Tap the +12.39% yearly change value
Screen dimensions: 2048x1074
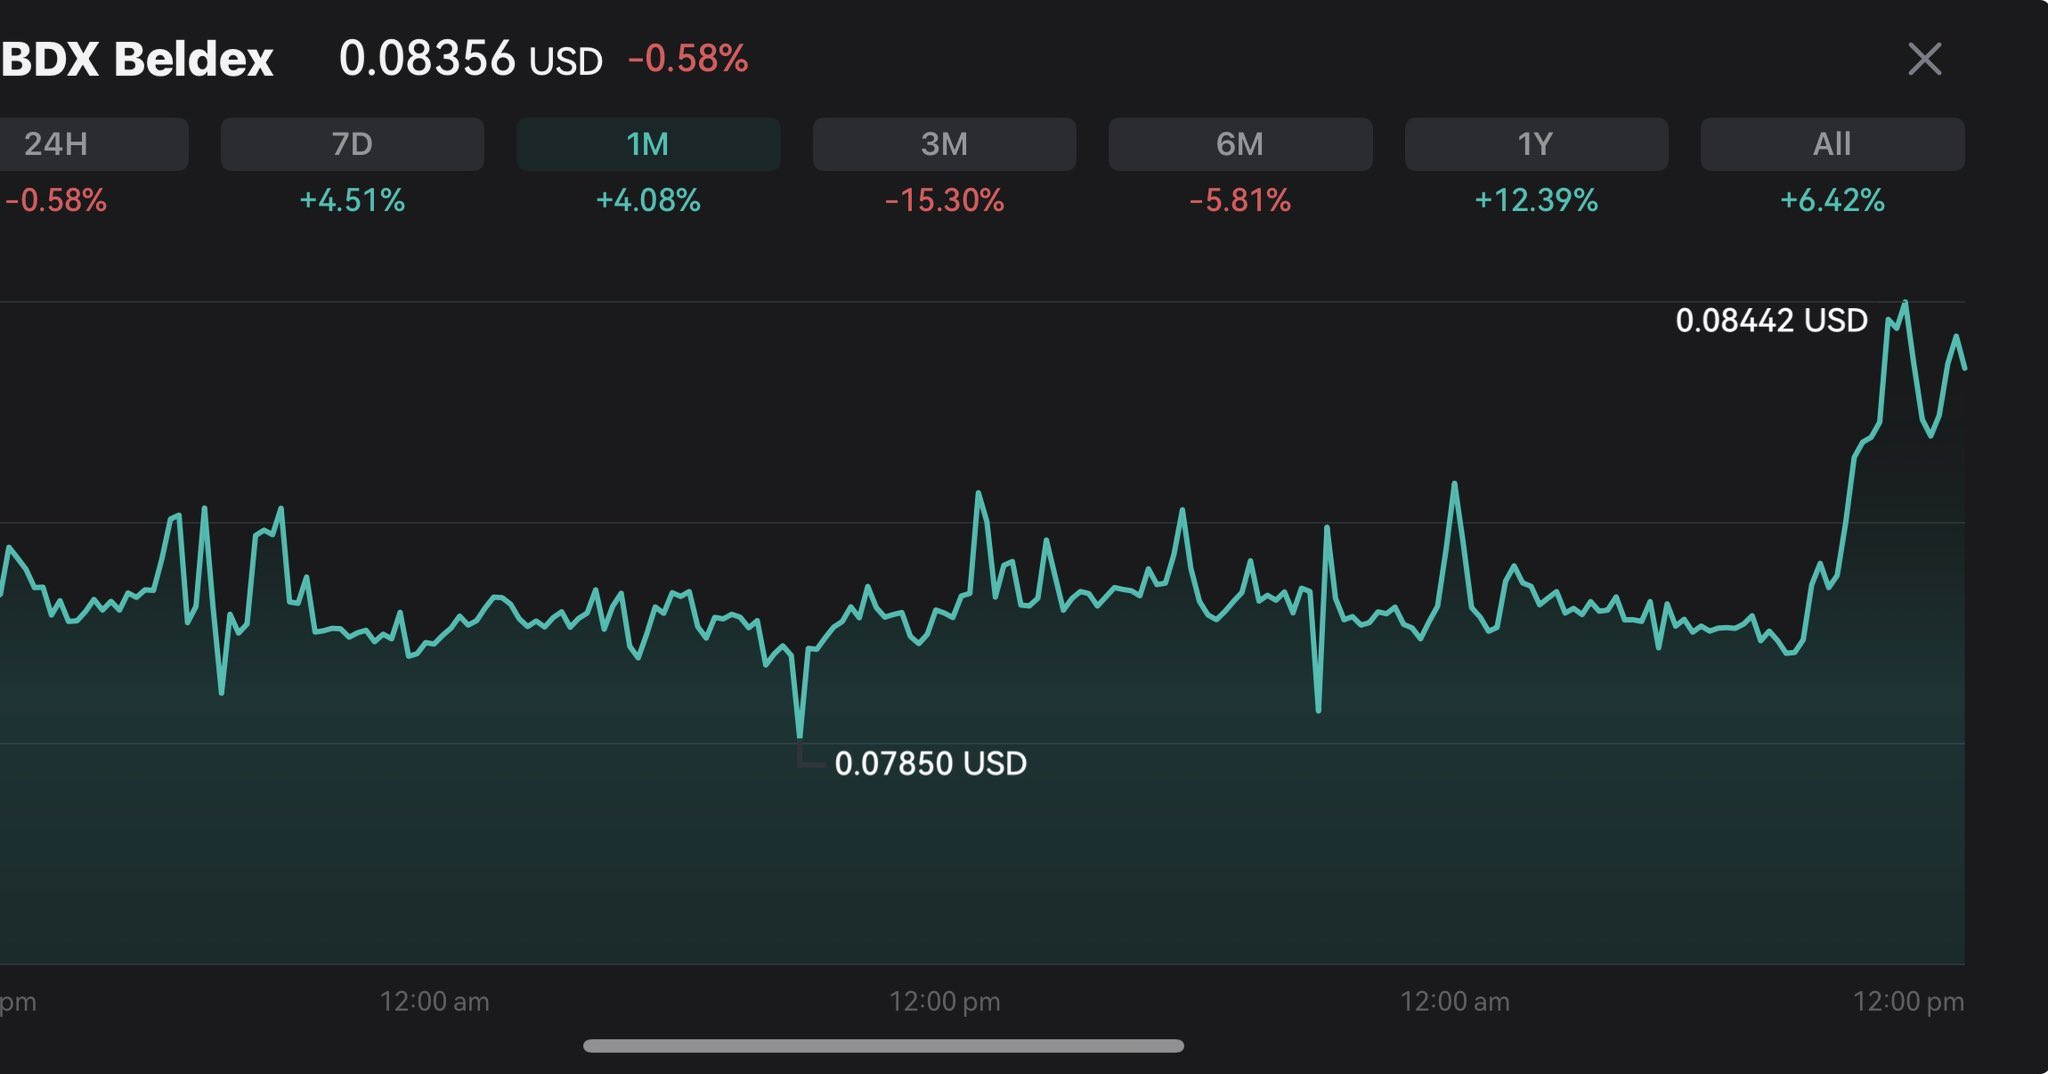click(1536, 201)
